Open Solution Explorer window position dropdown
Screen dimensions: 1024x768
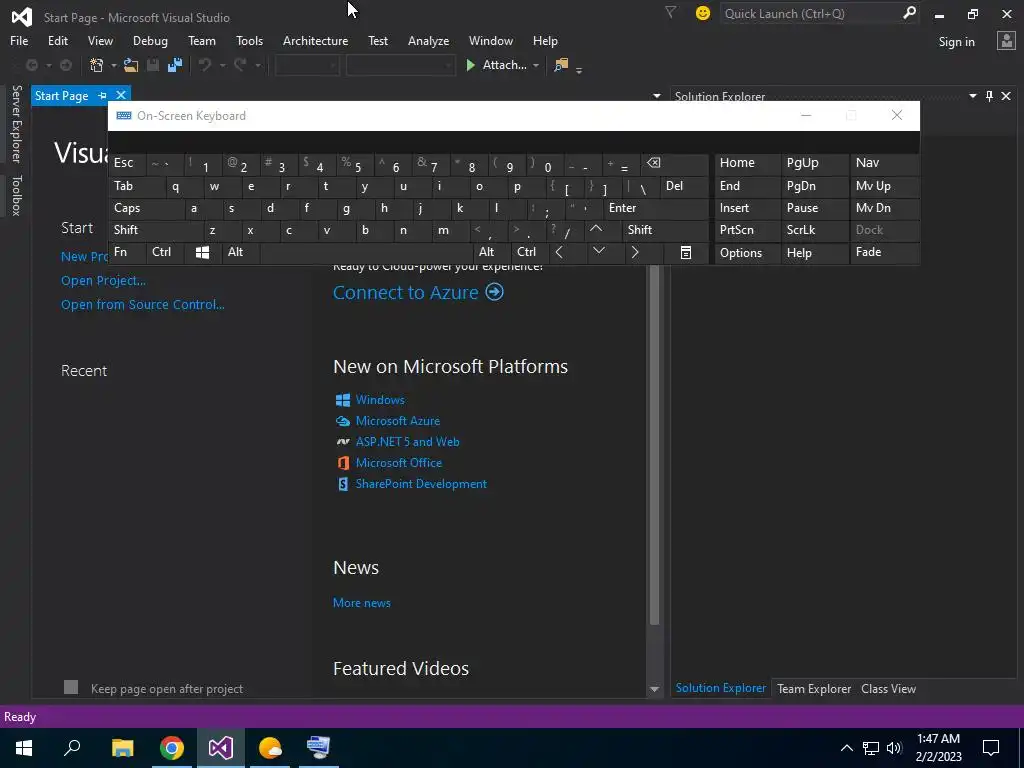973,96
